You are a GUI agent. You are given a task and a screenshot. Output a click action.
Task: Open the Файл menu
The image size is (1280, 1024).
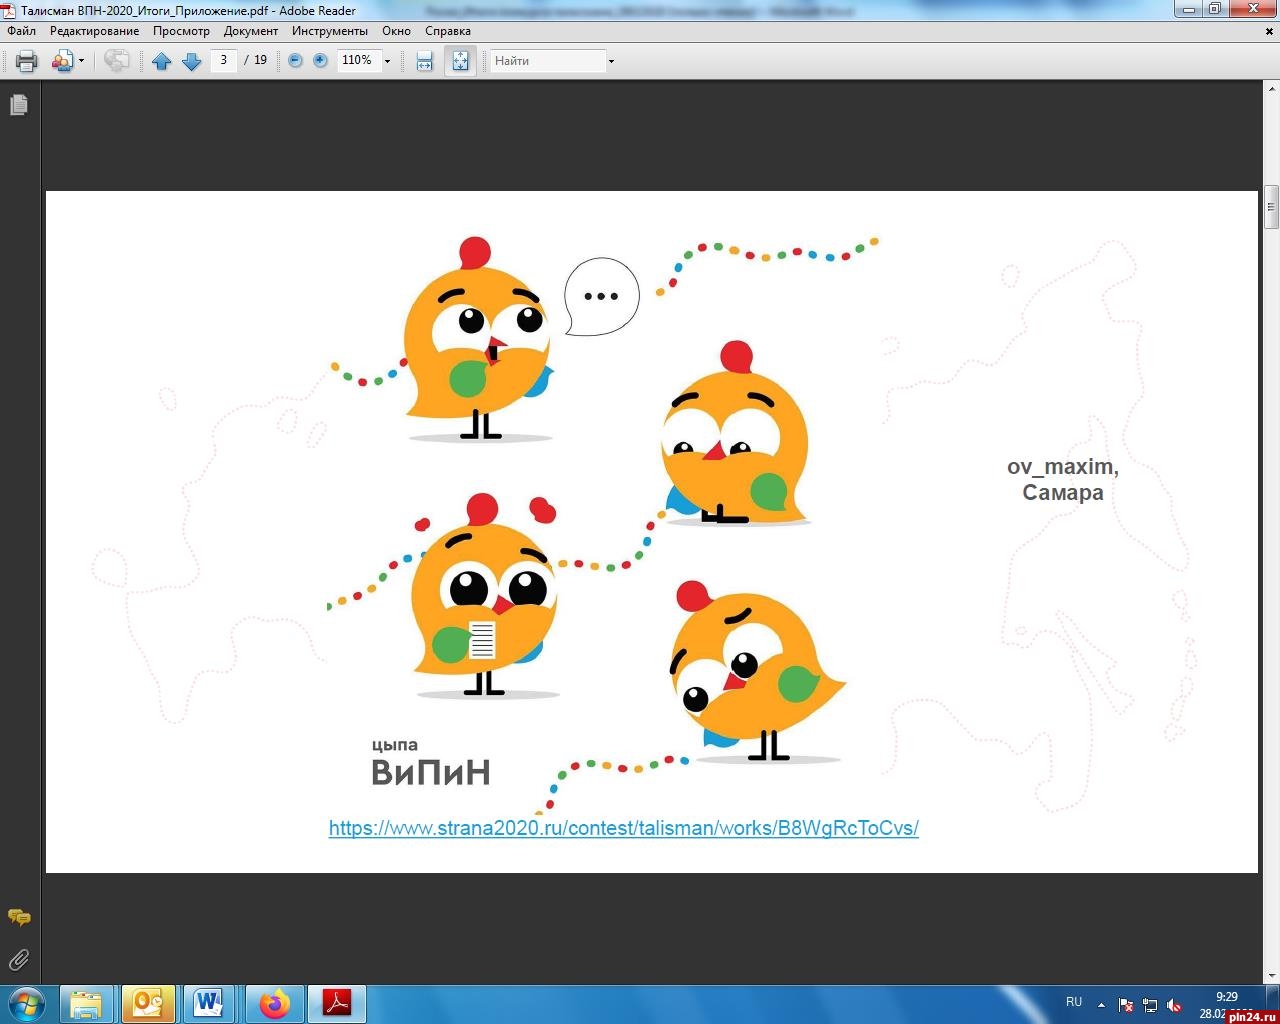pos(22,31)
